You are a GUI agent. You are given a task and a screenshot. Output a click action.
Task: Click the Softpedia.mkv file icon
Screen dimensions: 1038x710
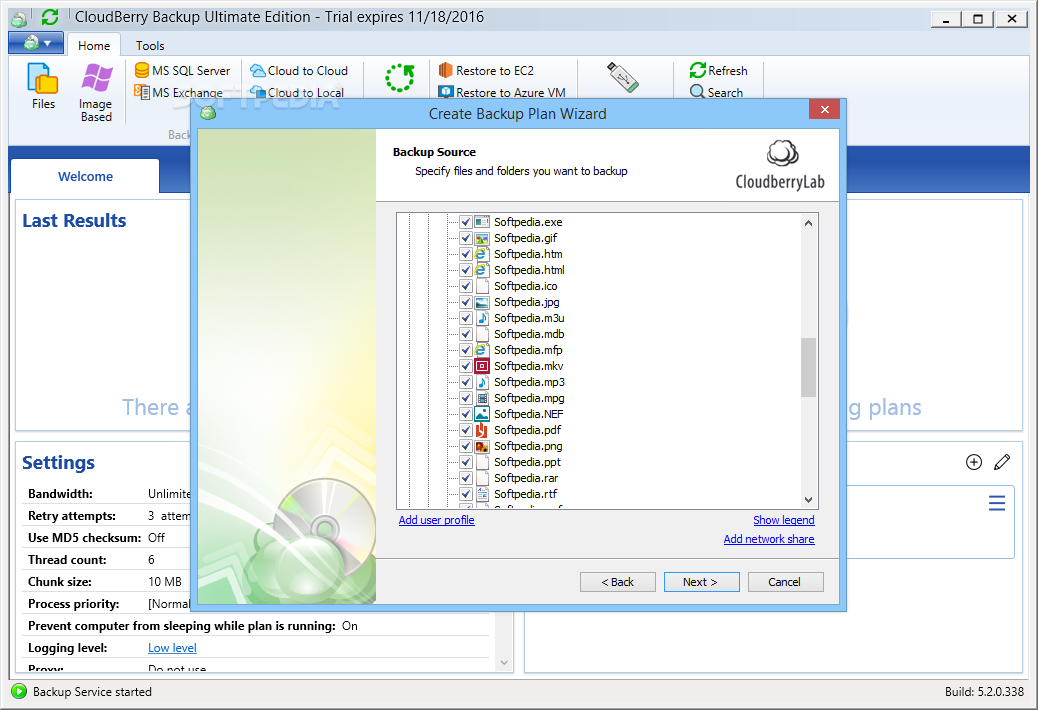click(x=482, y=366)
